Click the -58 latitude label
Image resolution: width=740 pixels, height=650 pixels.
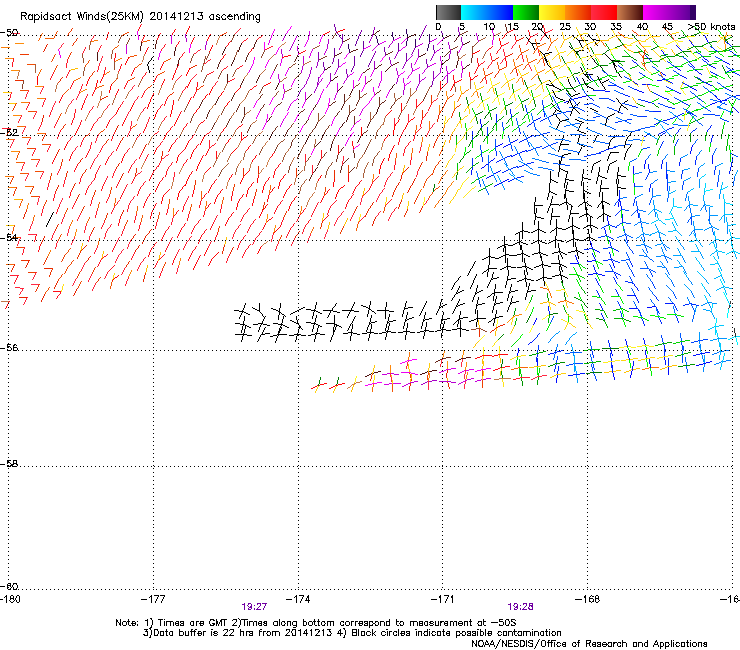(x=9, y=464)
